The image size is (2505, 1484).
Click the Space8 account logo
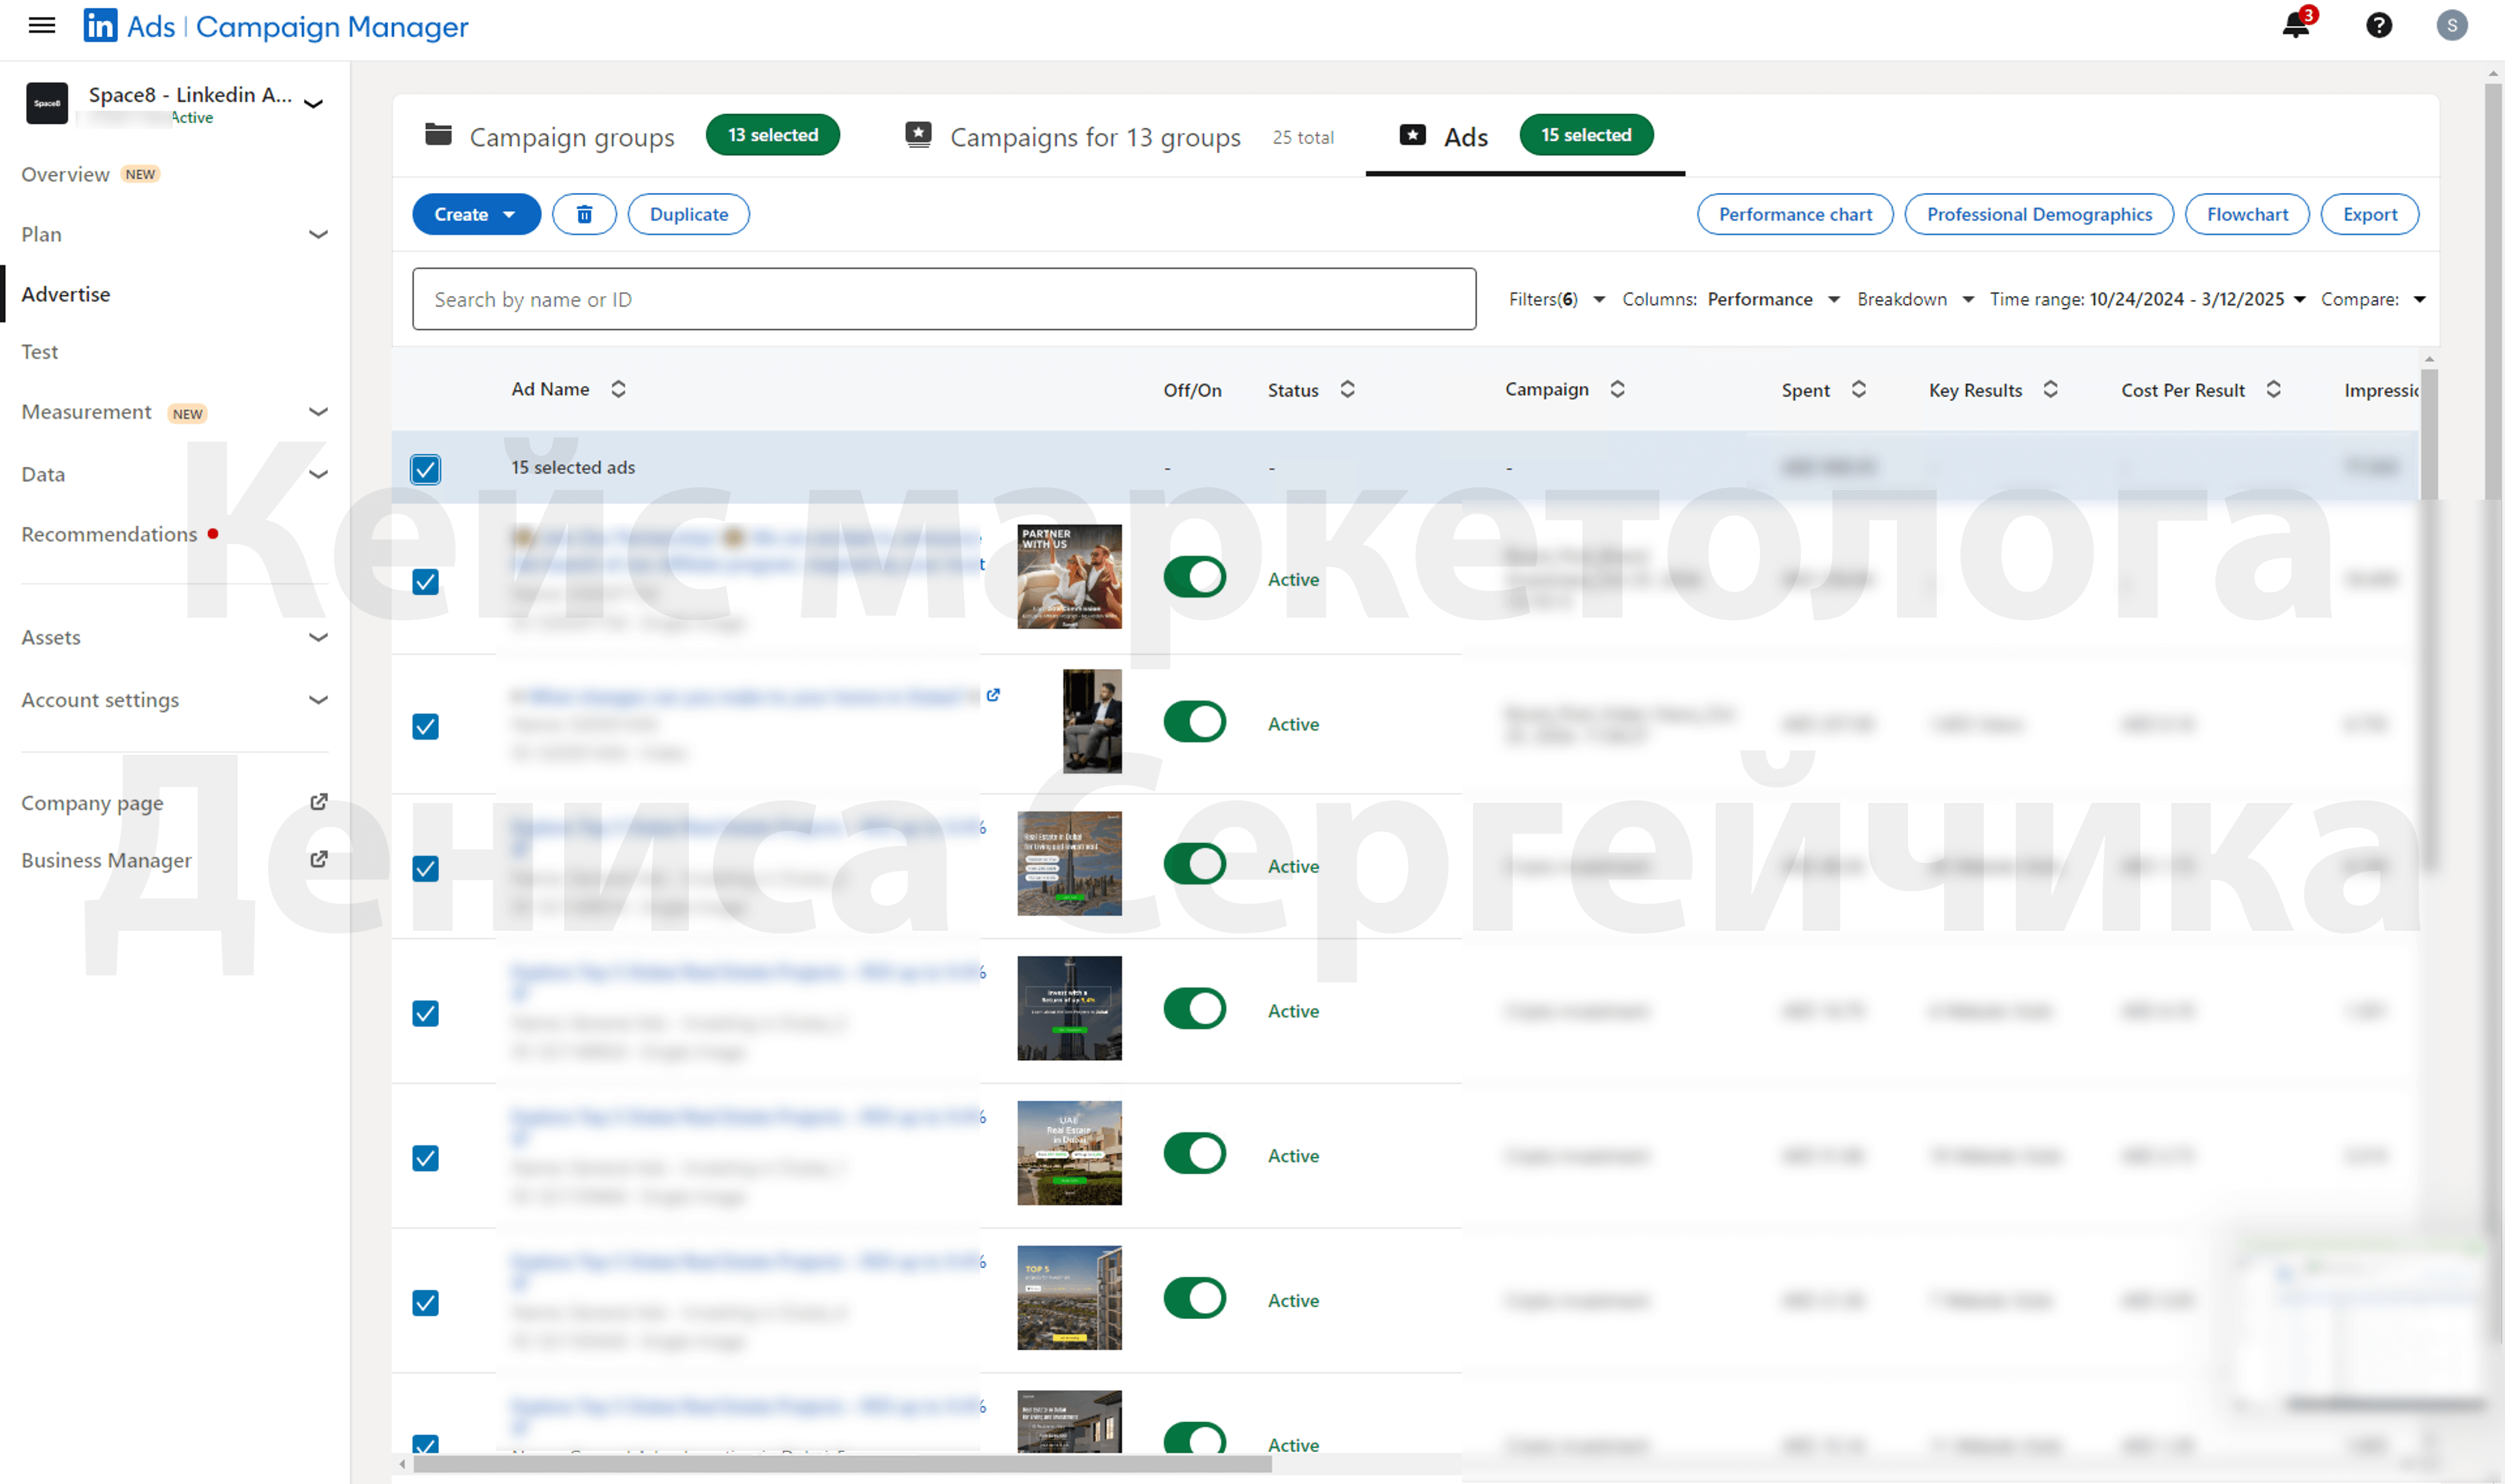tap(47, 103)
